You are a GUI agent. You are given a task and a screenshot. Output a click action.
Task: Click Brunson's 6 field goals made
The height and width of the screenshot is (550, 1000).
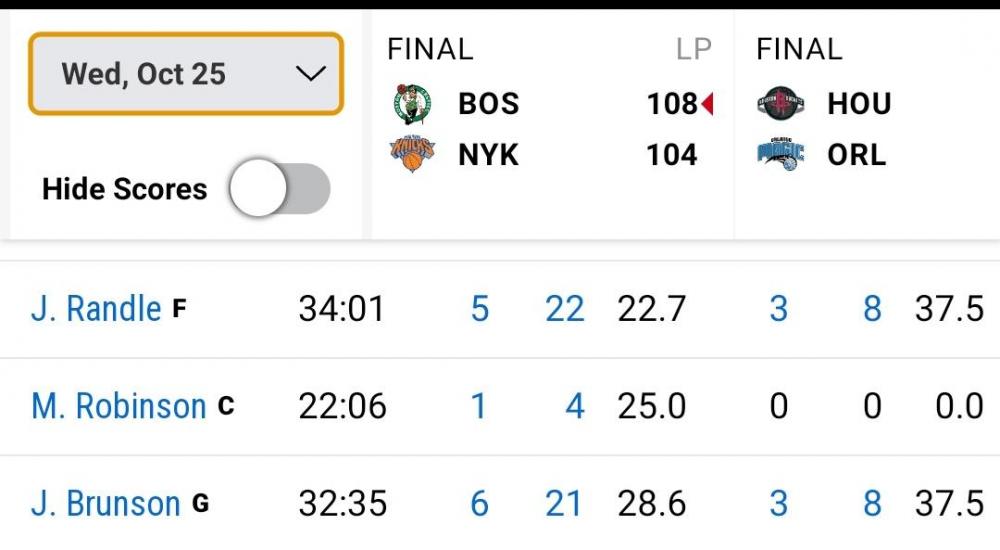479,503
